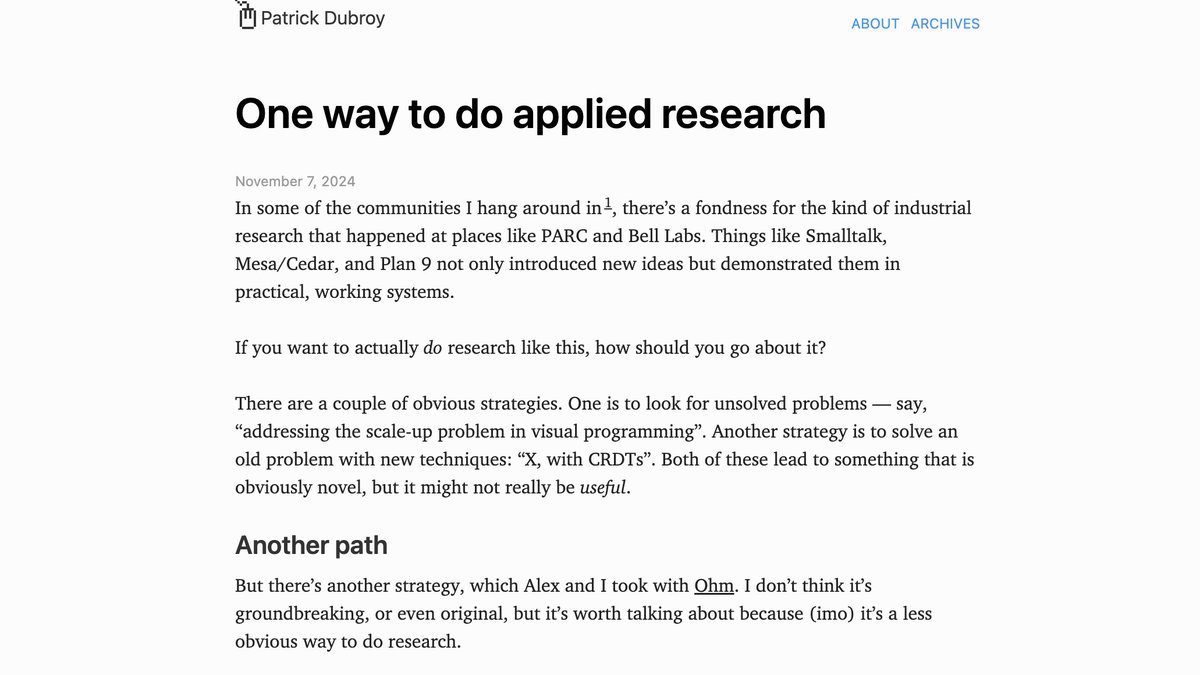Open the Patrick Dubroy home link
This screenshot has height=675, width=1200.
[322, 18]
